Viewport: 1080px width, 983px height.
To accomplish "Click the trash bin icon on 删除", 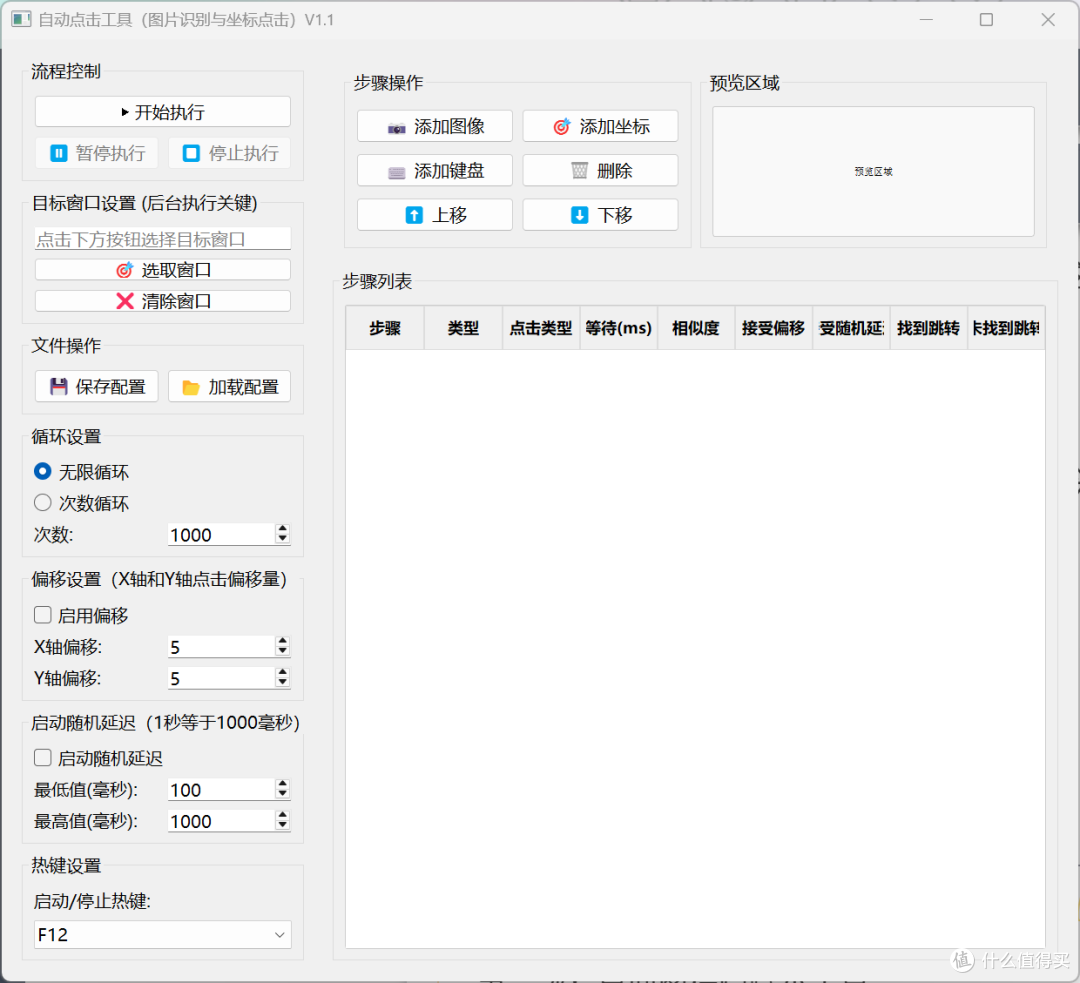I will [580, 170].
